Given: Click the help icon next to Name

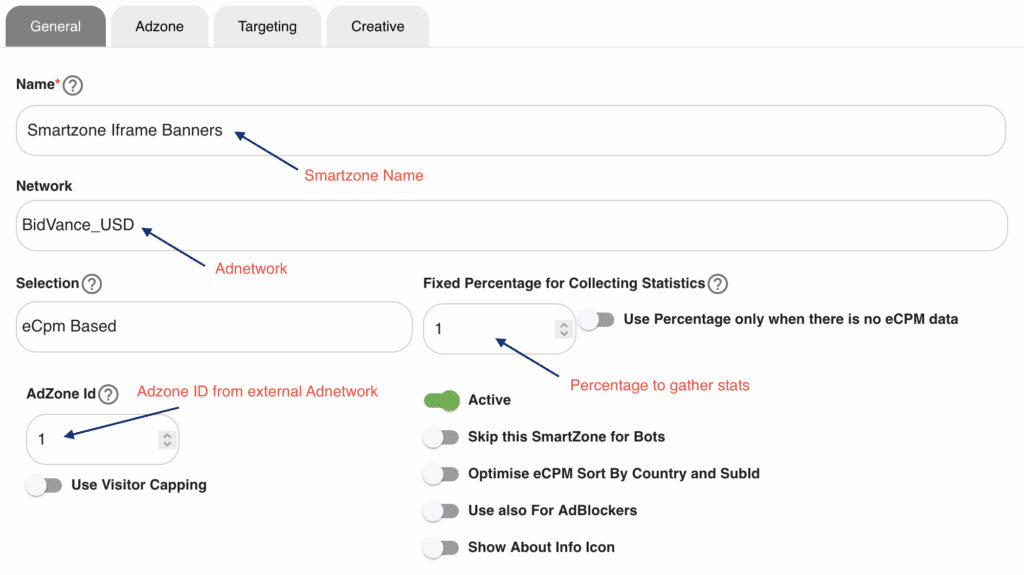Looking at the screenshot, I should (72, 86).
